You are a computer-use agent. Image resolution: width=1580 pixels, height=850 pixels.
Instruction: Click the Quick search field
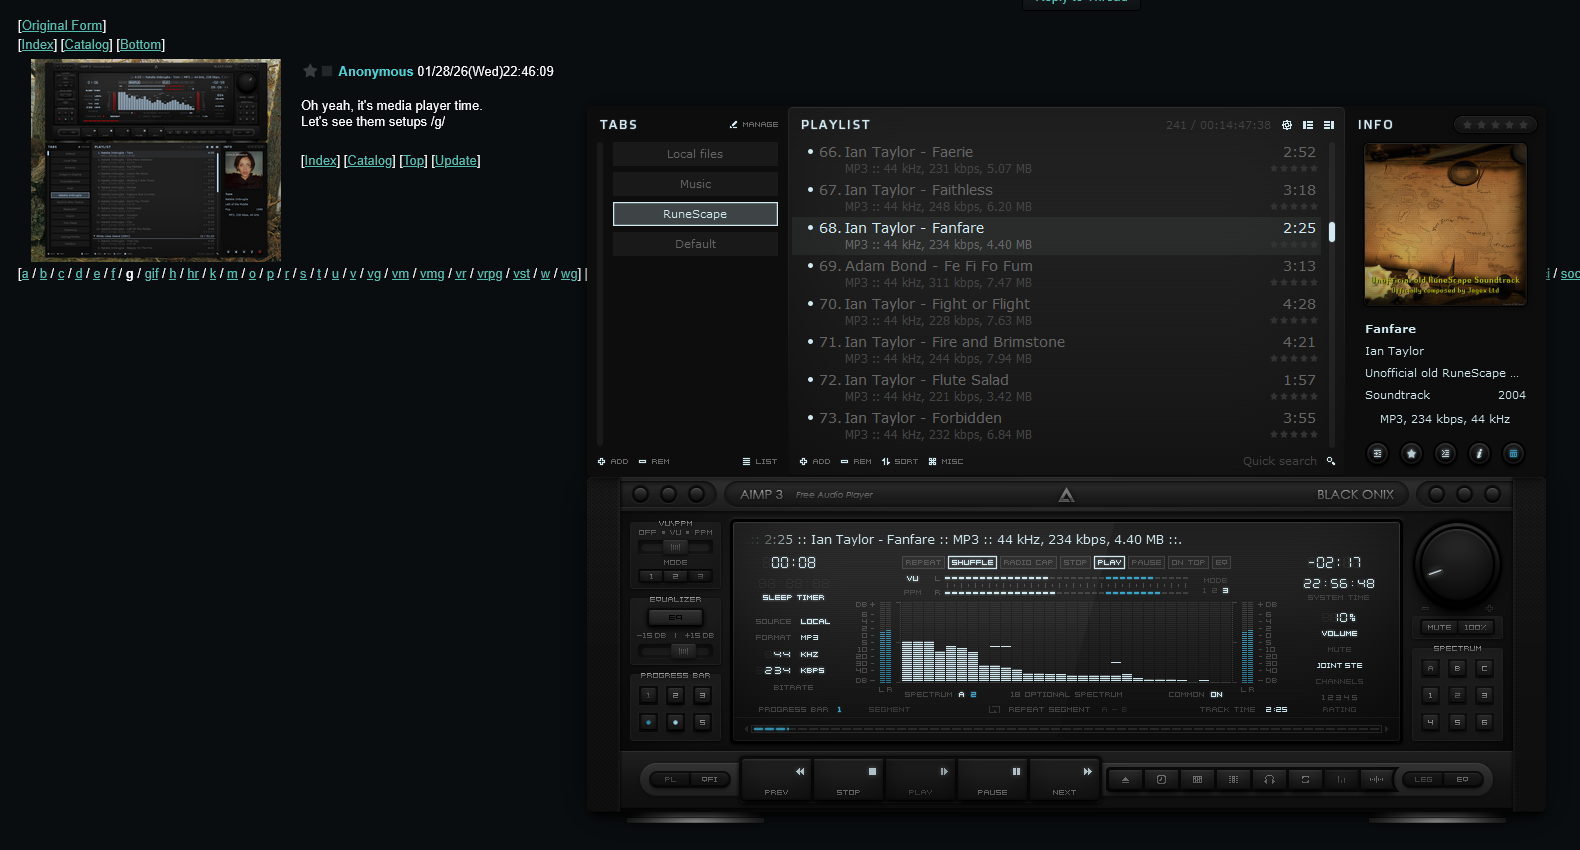pos(1280,461)
